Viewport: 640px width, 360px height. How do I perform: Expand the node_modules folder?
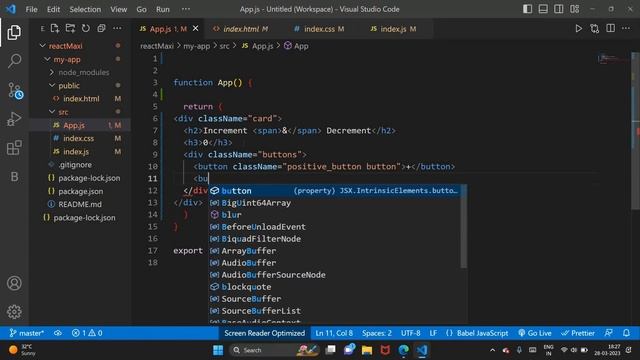(x=84, y=72)
